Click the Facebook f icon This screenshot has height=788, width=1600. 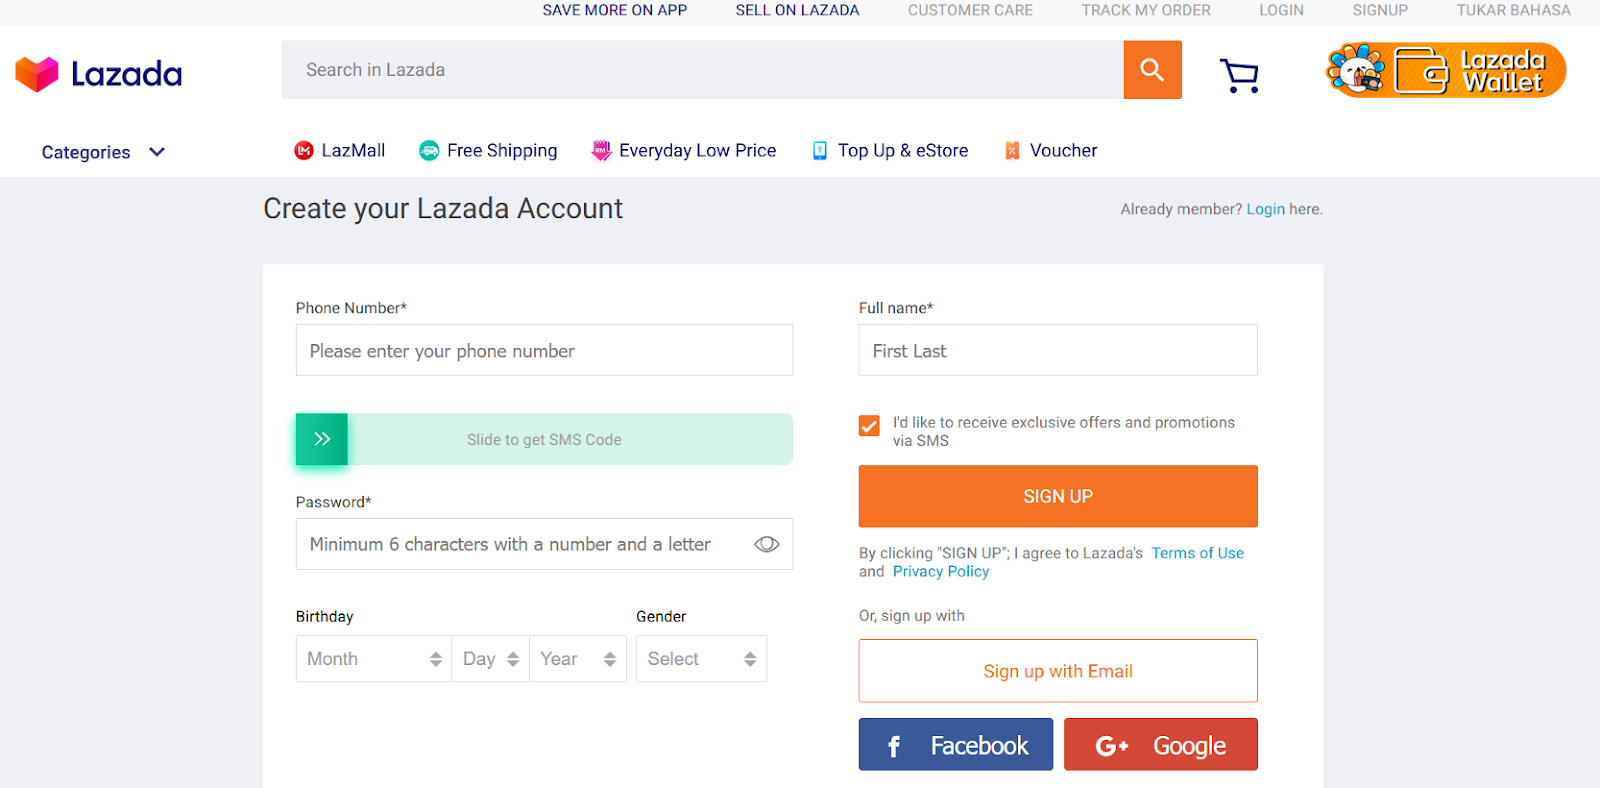894,746
